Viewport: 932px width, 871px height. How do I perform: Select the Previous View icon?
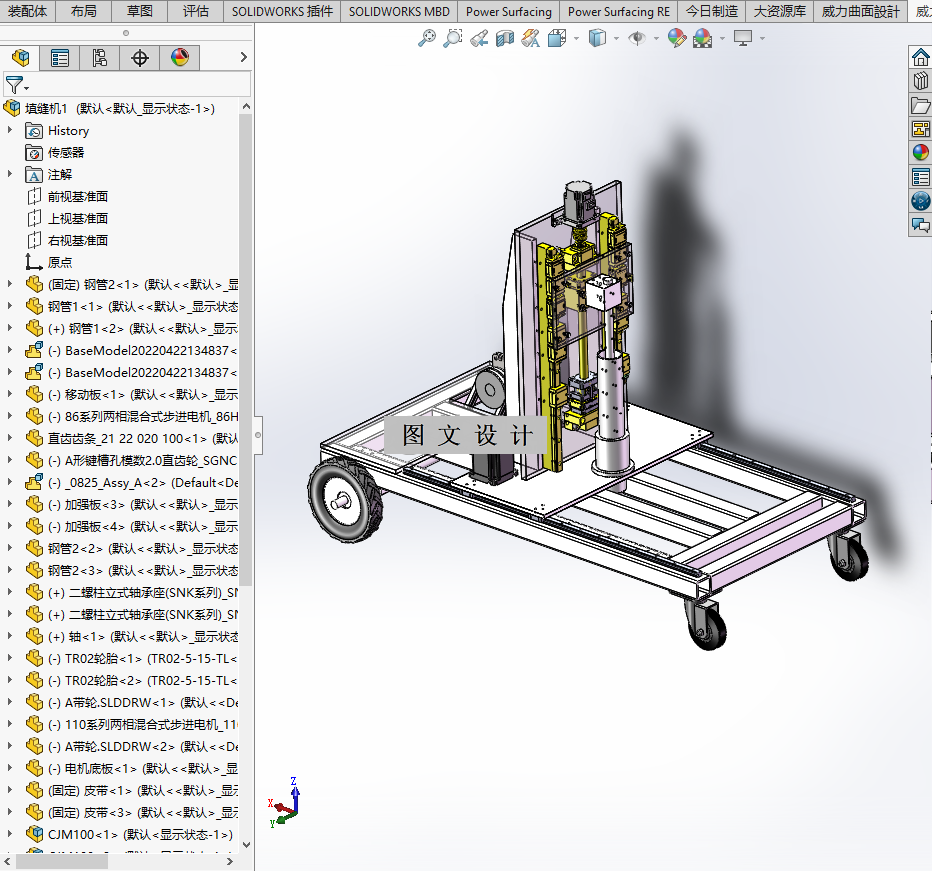tap(478, 39)
